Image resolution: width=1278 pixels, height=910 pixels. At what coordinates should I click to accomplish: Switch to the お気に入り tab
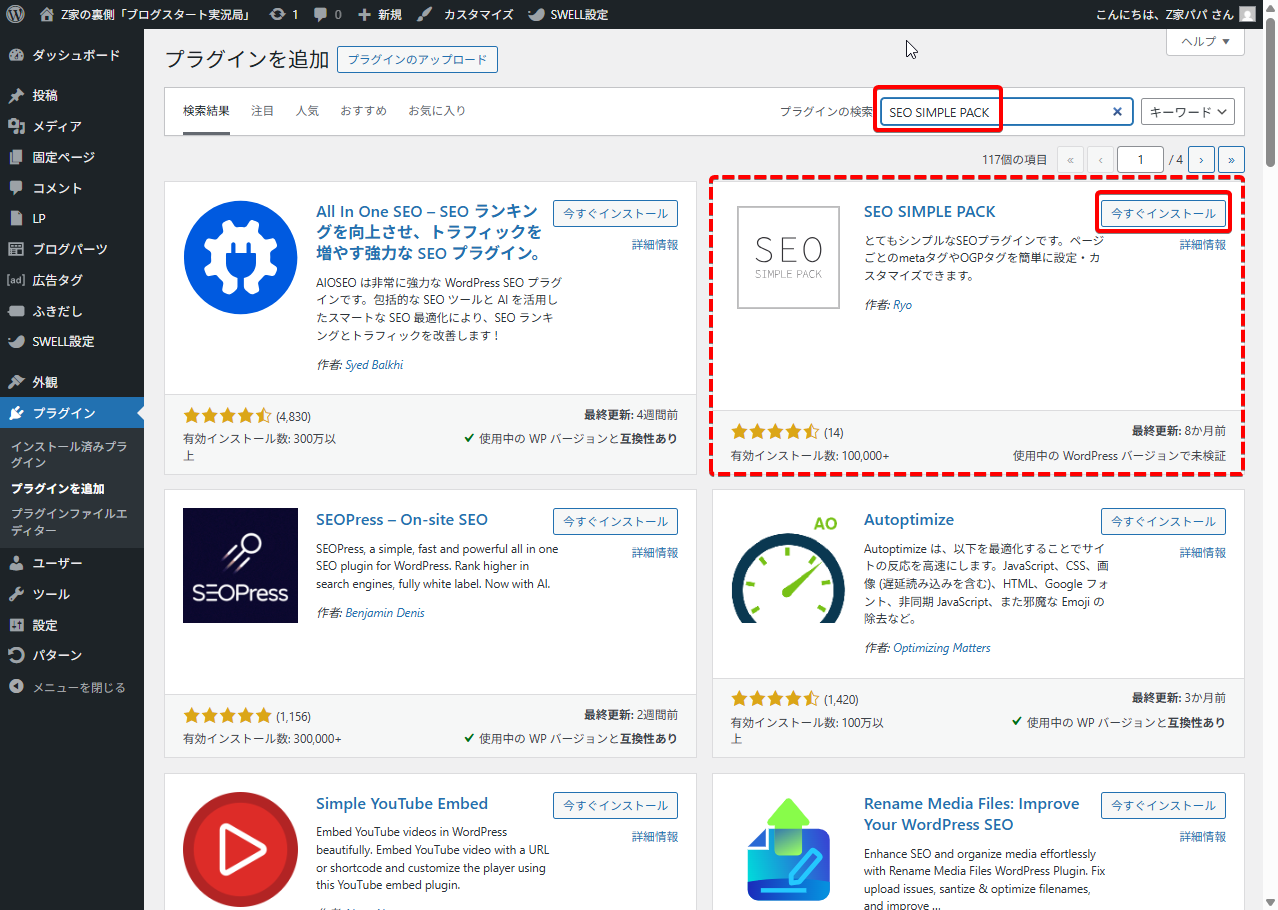coord(436,111)
